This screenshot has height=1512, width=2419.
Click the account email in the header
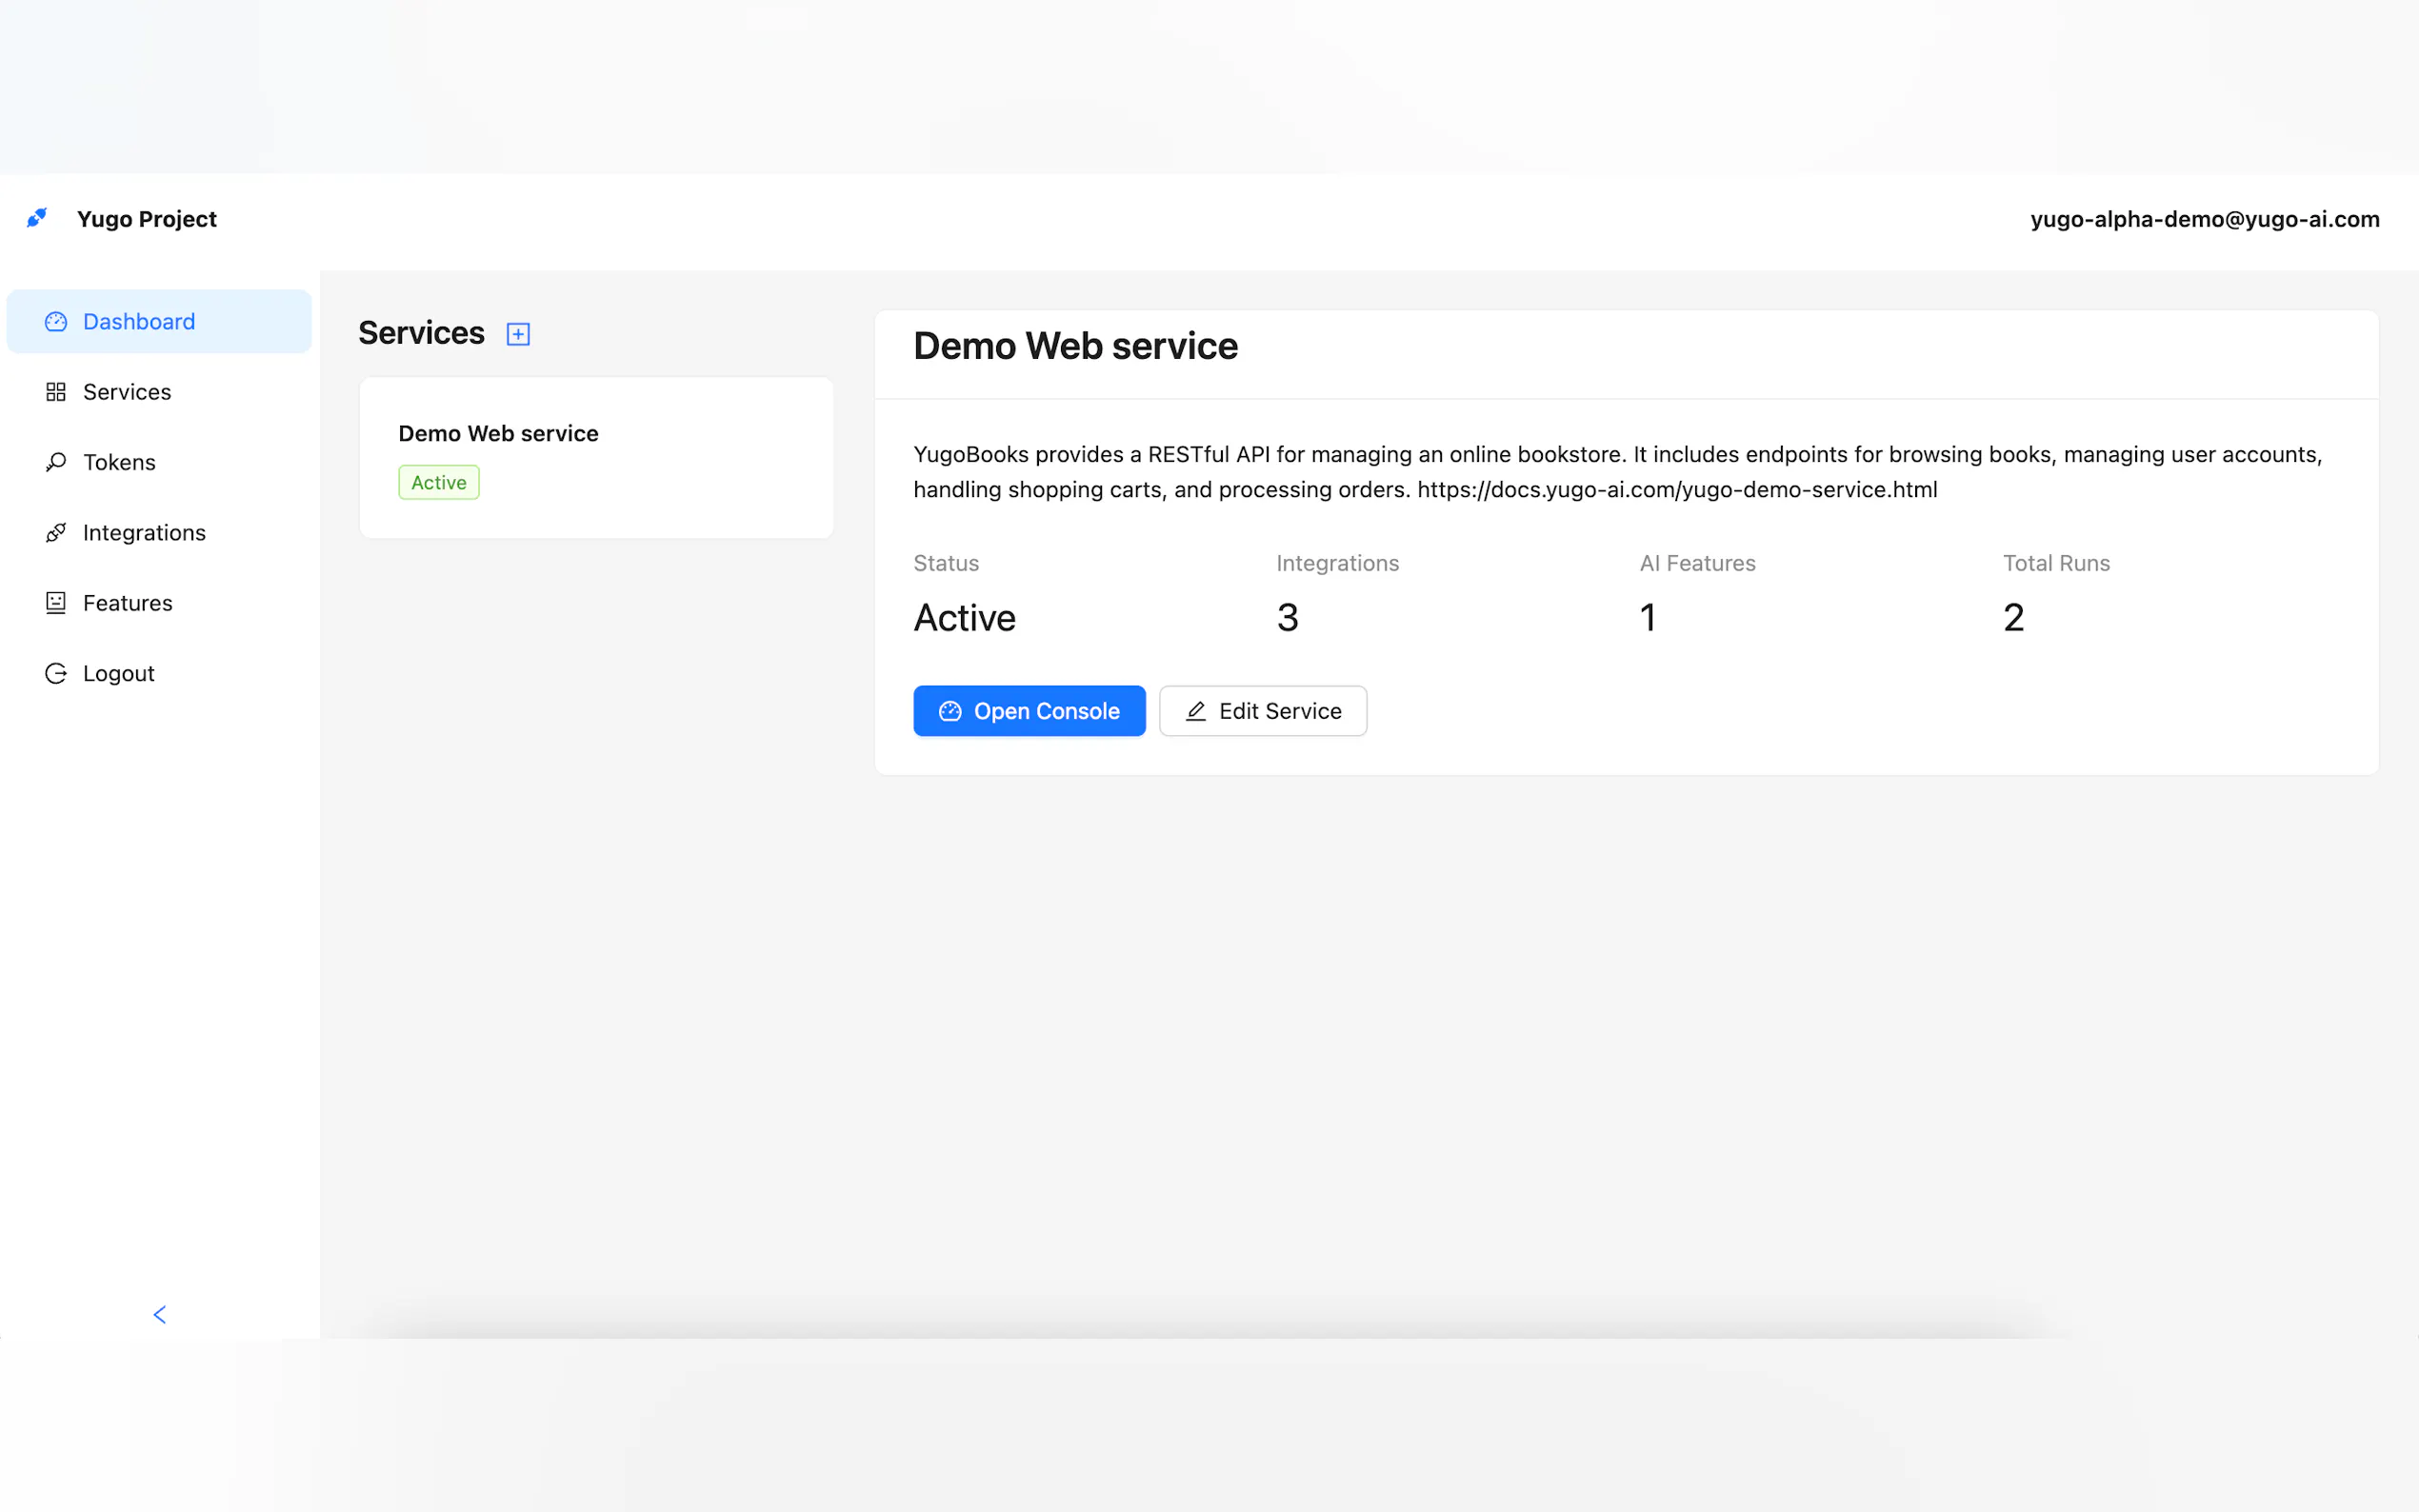point(2204,219)
